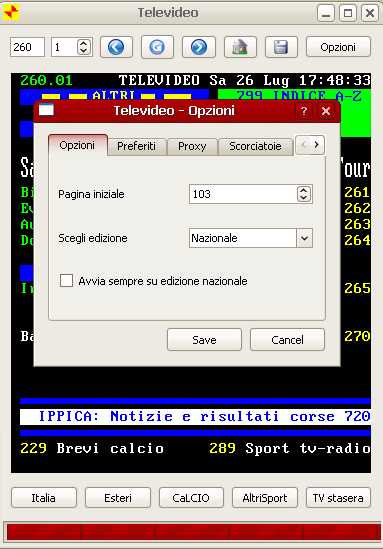
Task: Adjust the Pagina iniziale spinner arrows
Action: tap(304, 194)
